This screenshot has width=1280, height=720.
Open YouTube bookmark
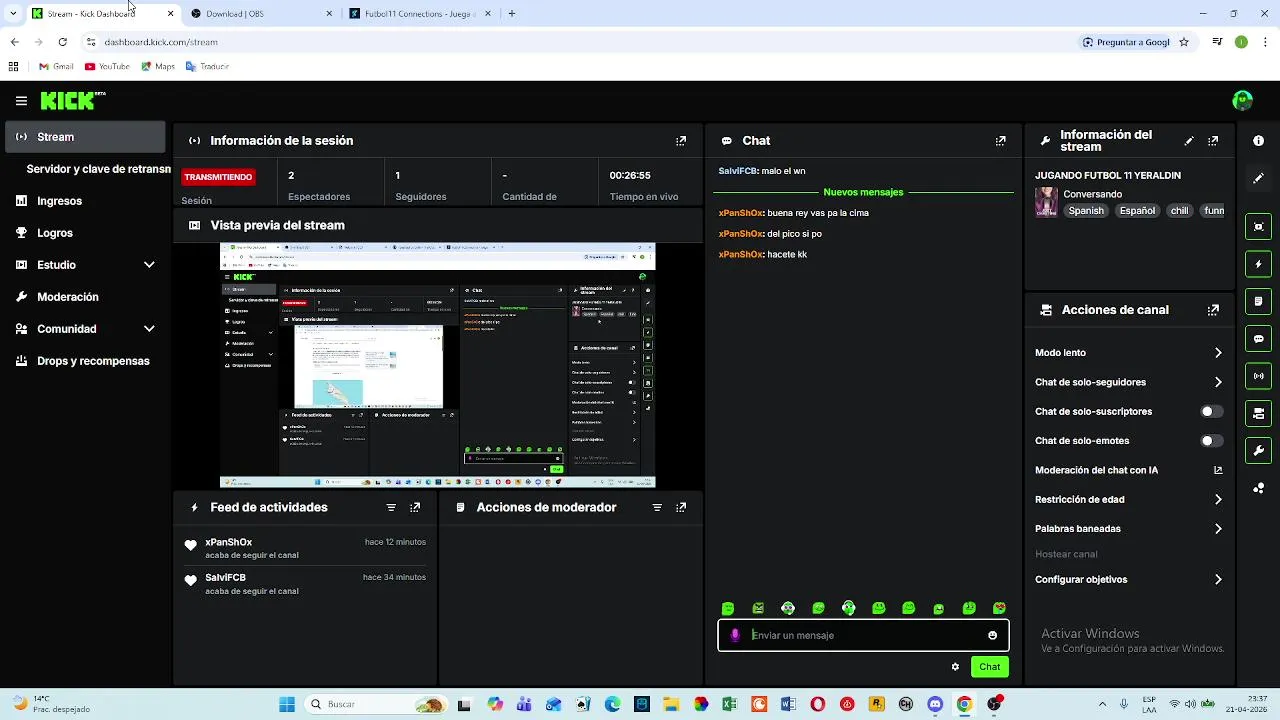[x=107, y=67]
